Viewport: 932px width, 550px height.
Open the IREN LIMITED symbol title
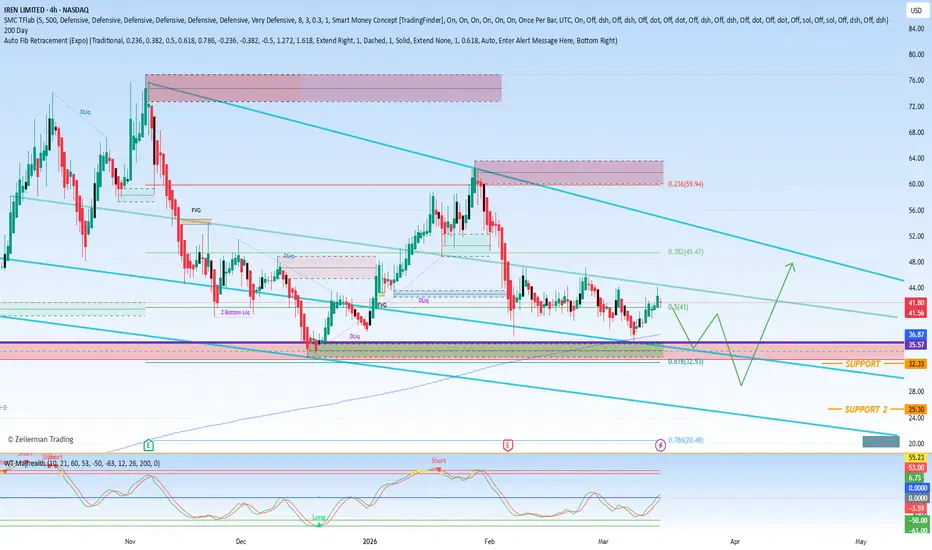tap(46, 10)
